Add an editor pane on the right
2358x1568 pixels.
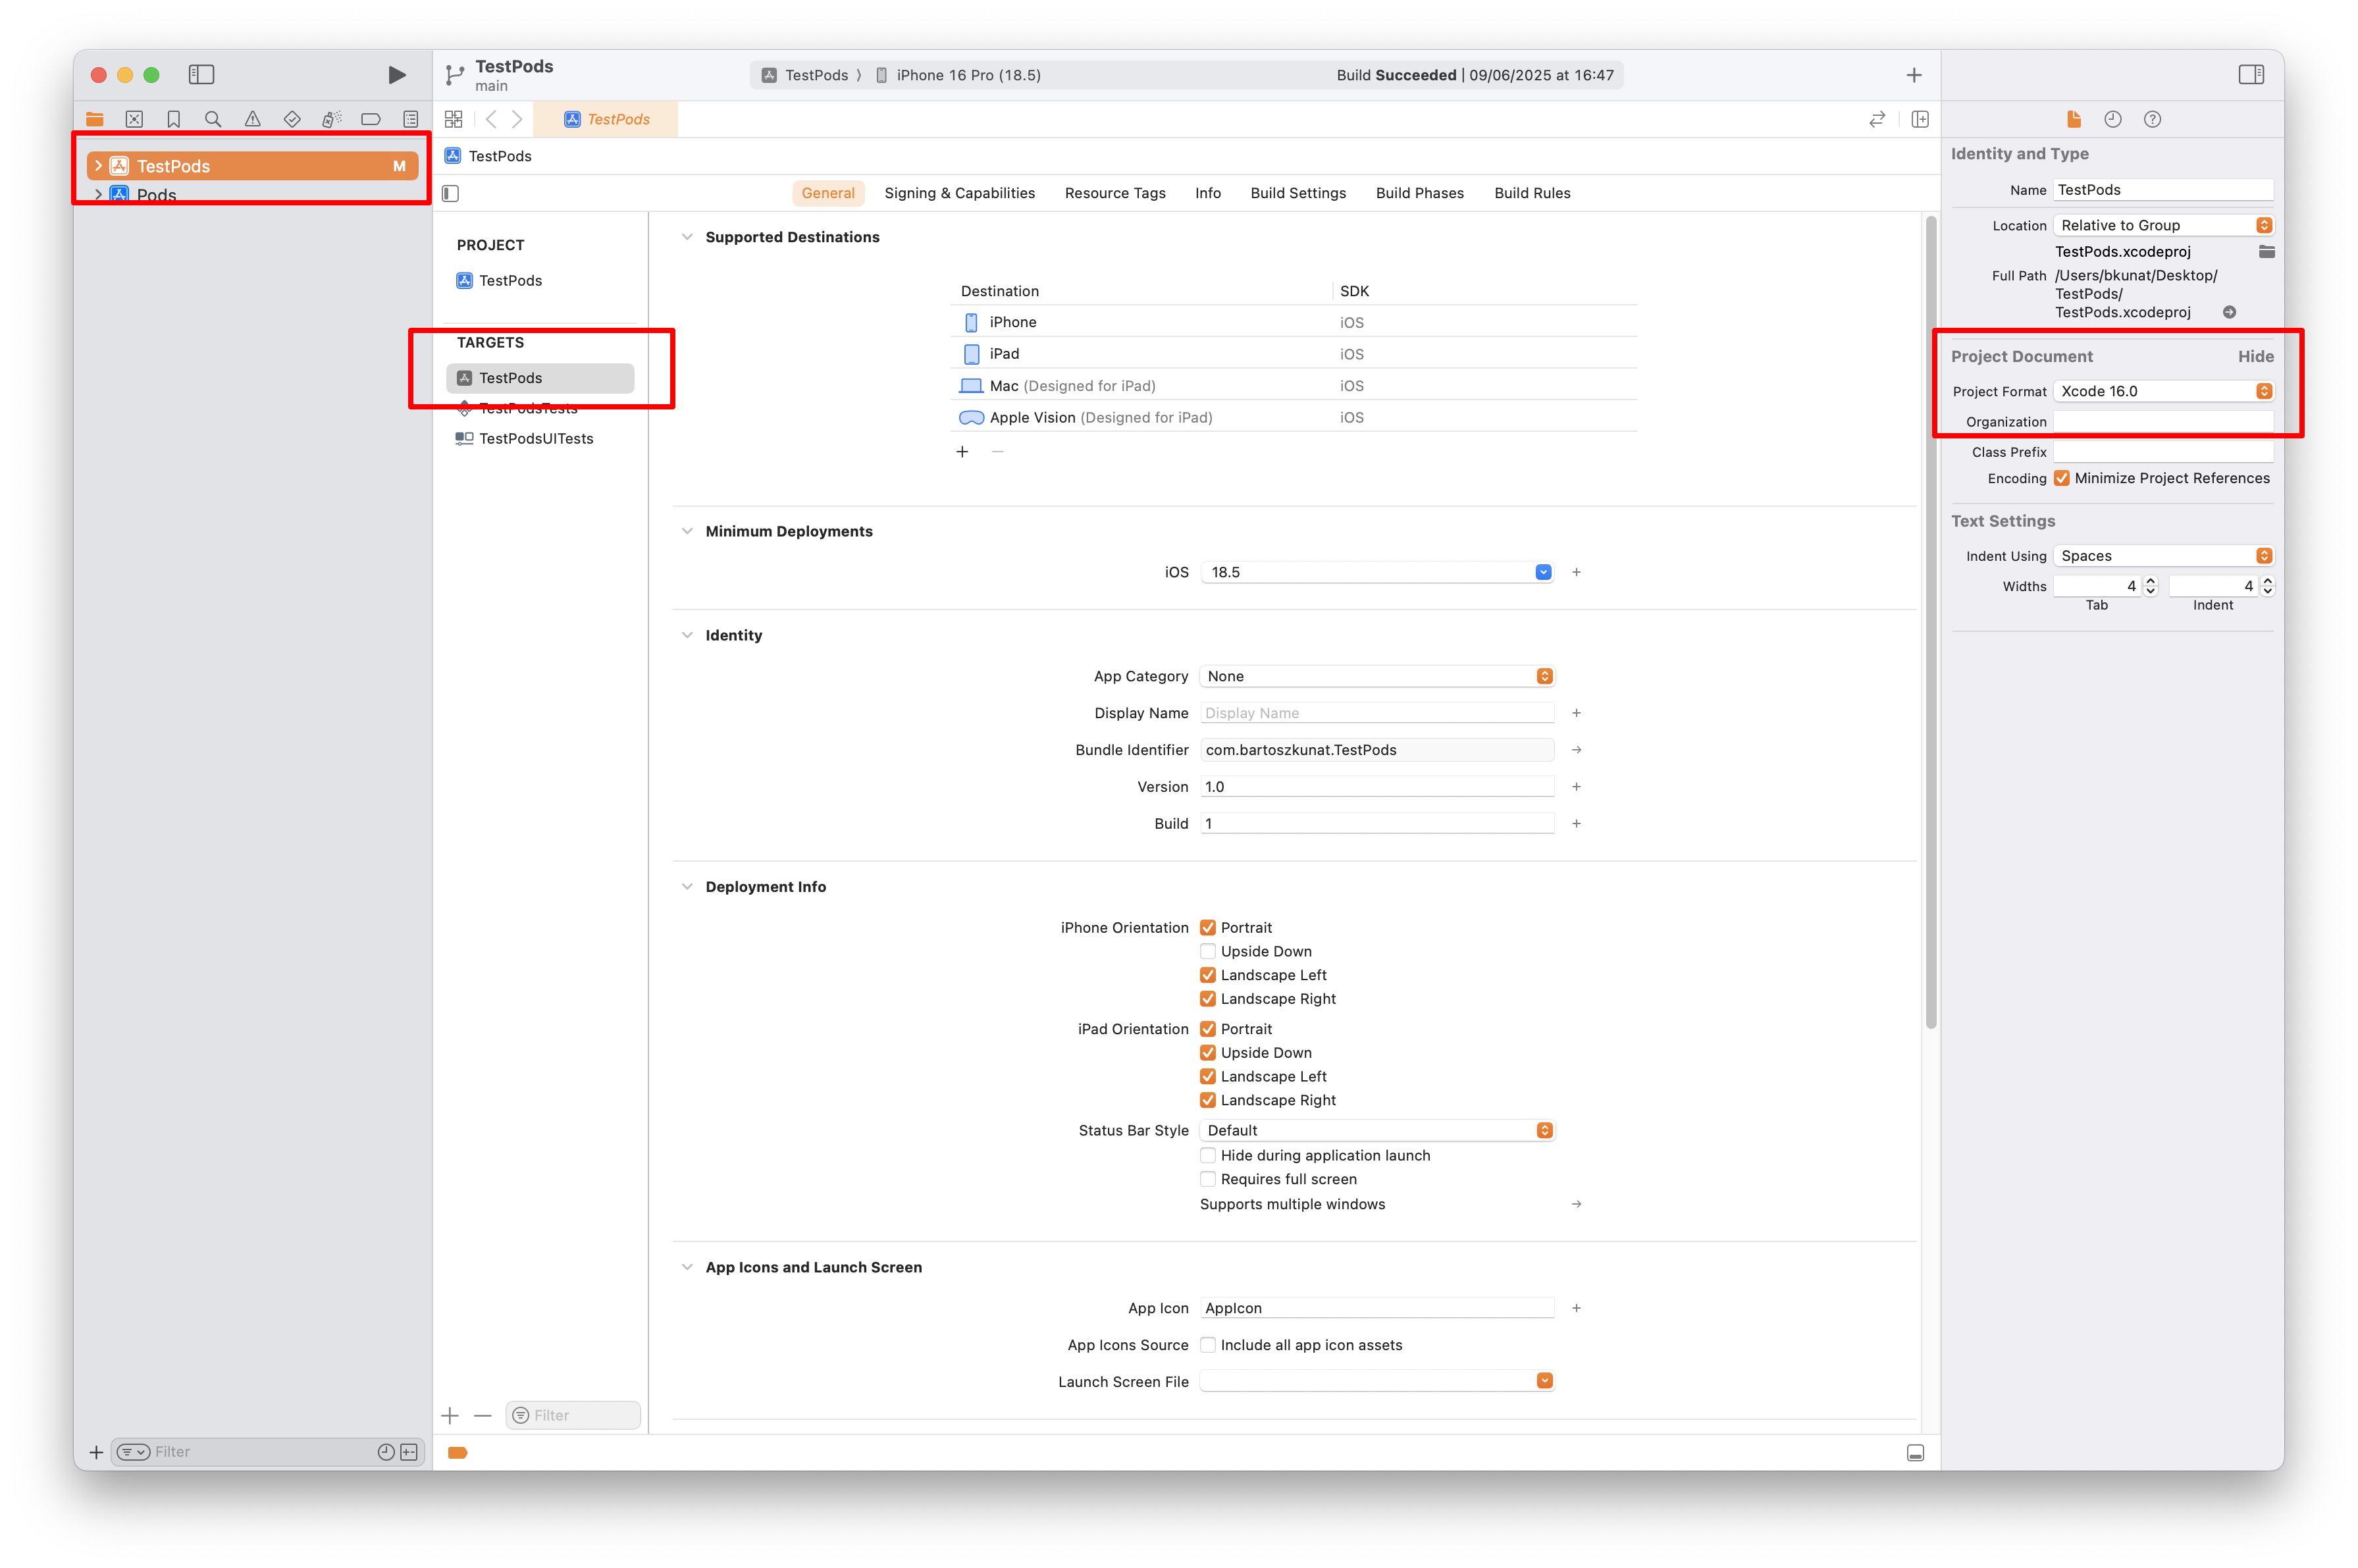[x=1920, y=119]
